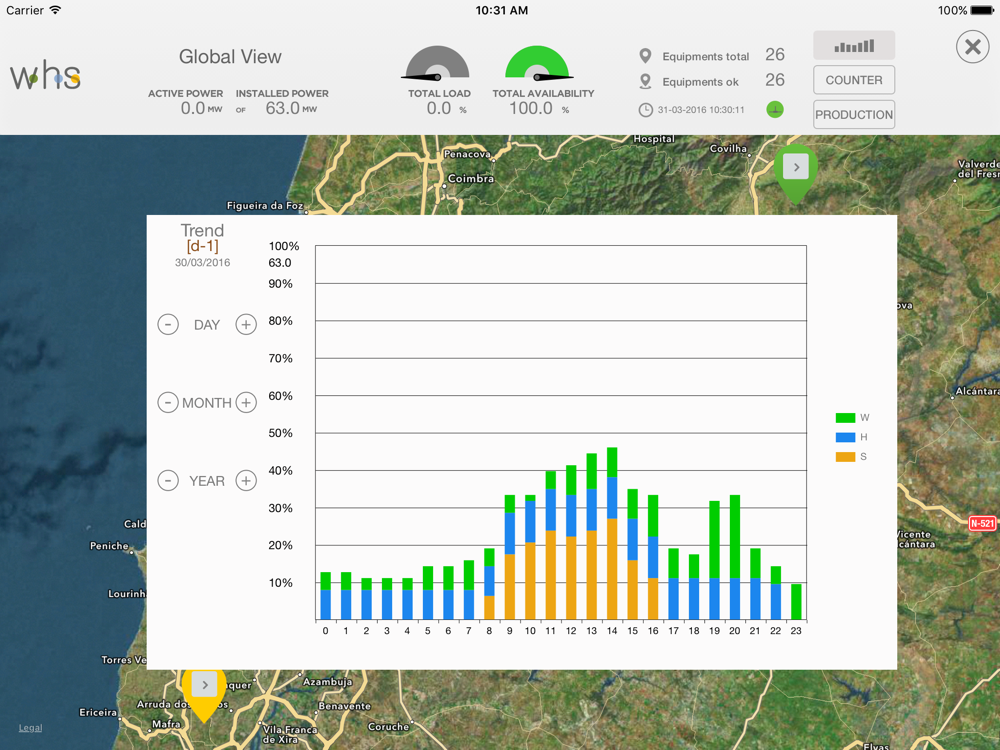The width and height of the screenshot is (1000, 750).
Task: Tap the Peniche map label
Action: point(109,546)
